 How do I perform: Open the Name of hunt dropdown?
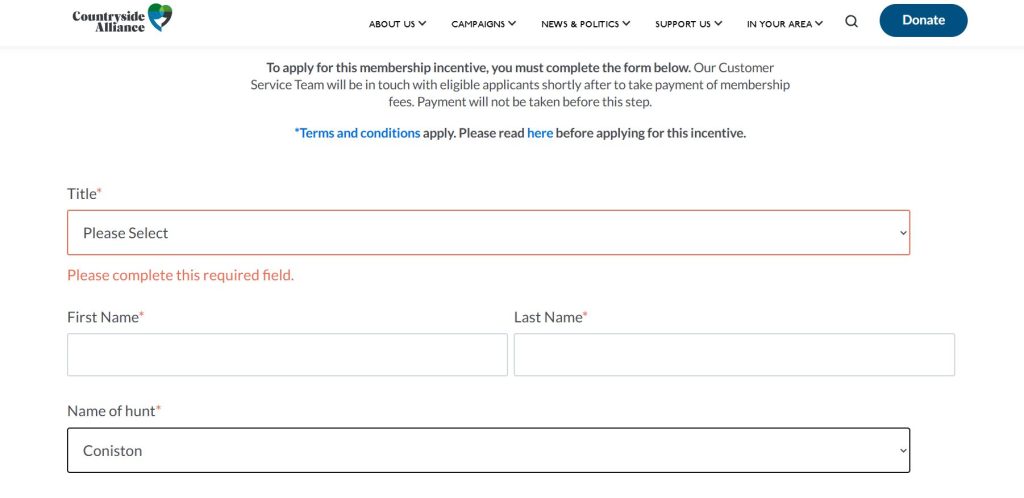[488, 450]
